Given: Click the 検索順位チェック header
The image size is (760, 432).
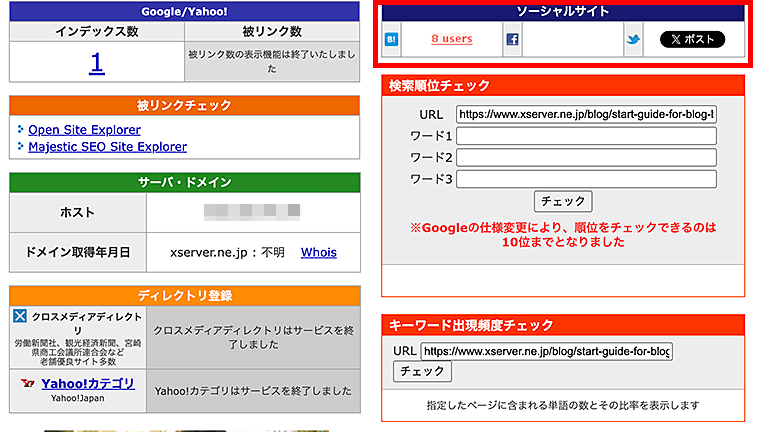Looking at the screenshot, I should pyautogui.click(x=563, y=86).
